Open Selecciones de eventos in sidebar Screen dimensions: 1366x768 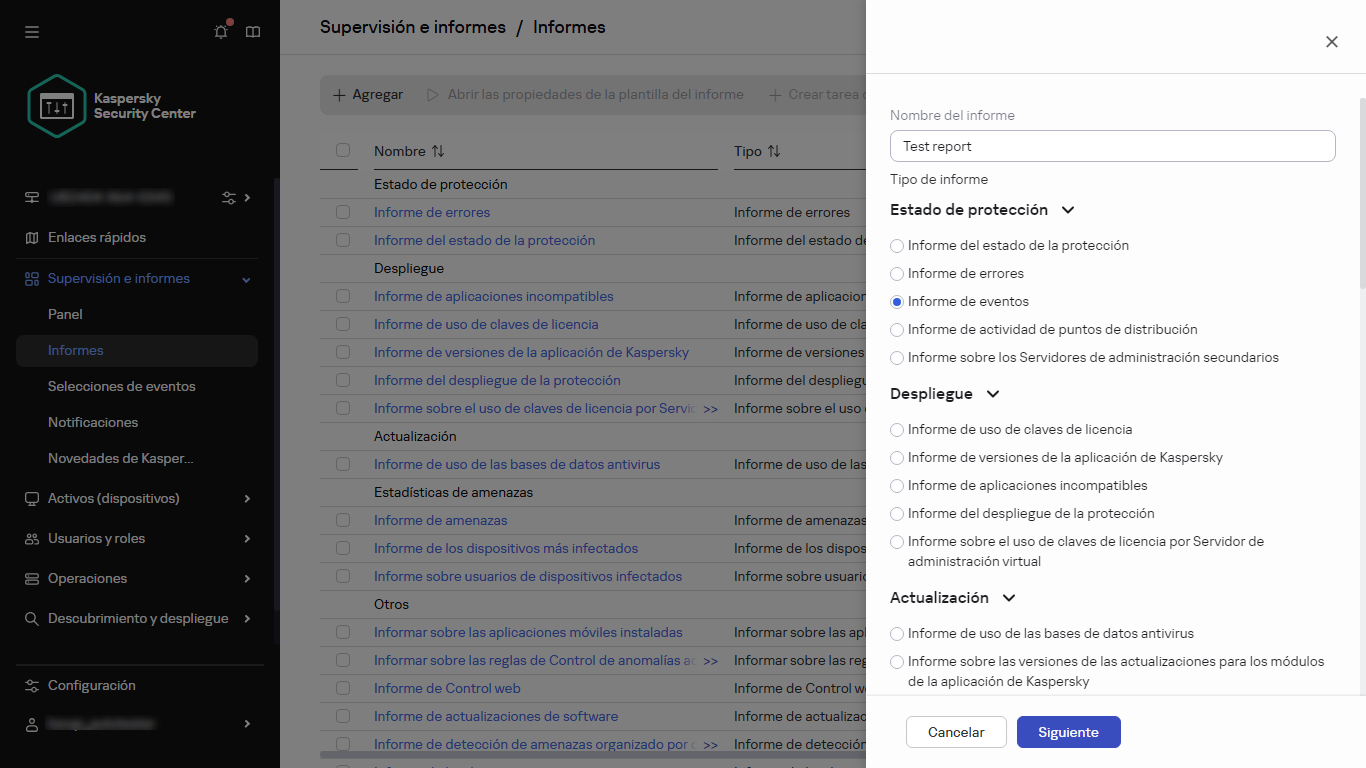[121, 386]
